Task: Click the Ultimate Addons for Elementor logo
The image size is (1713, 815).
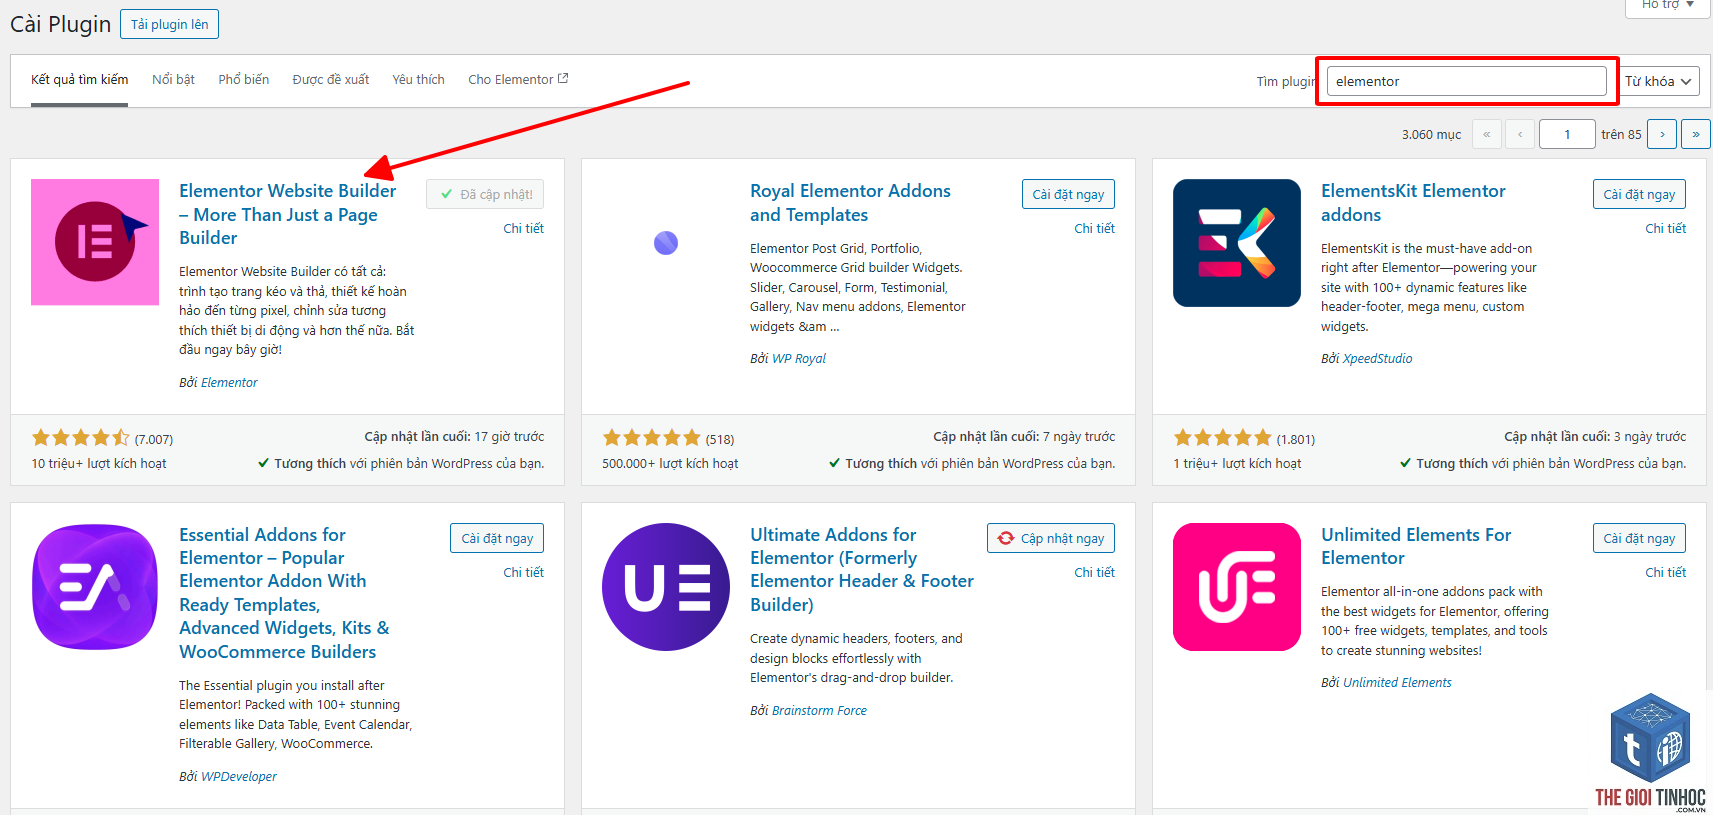Action: (666, 587)
